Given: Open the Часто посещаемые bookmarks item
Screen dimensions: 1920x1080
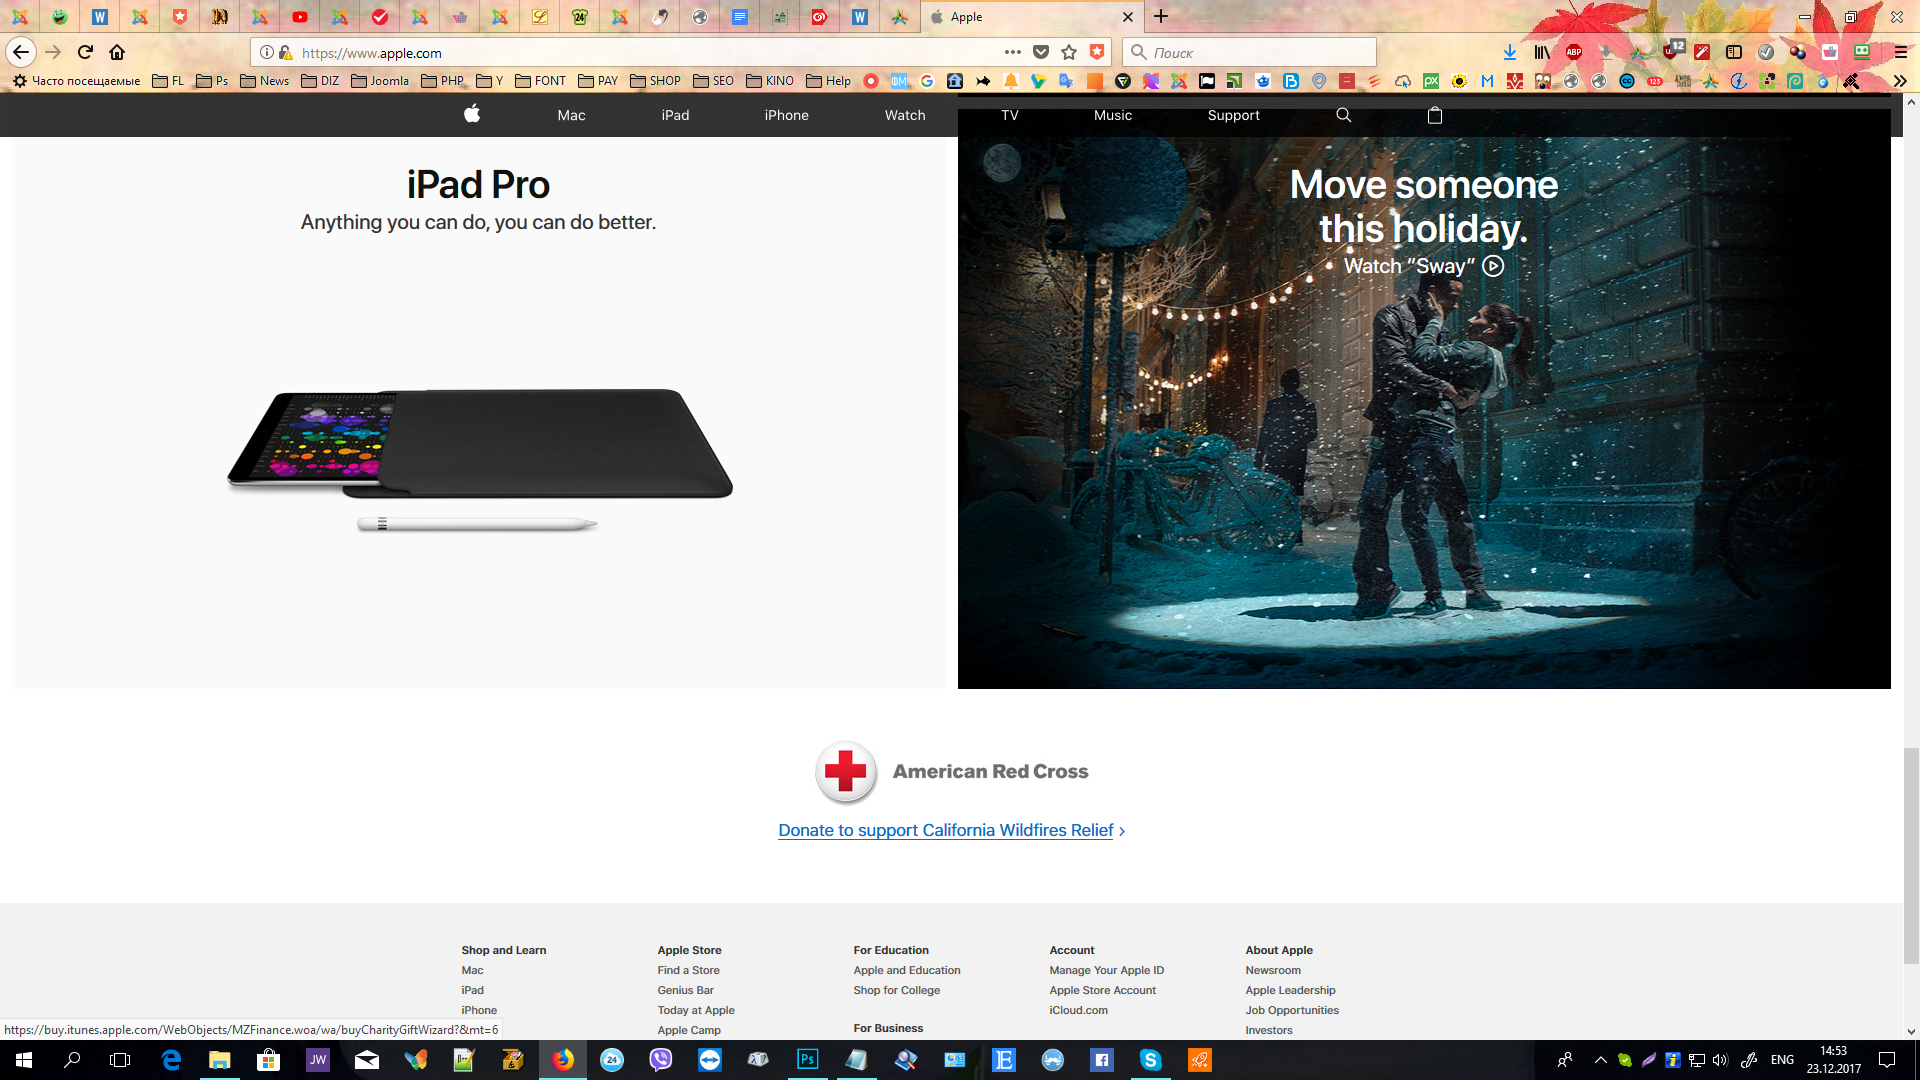Looking at the screenshot, I should pyautogui.click(x=76, y=81).
